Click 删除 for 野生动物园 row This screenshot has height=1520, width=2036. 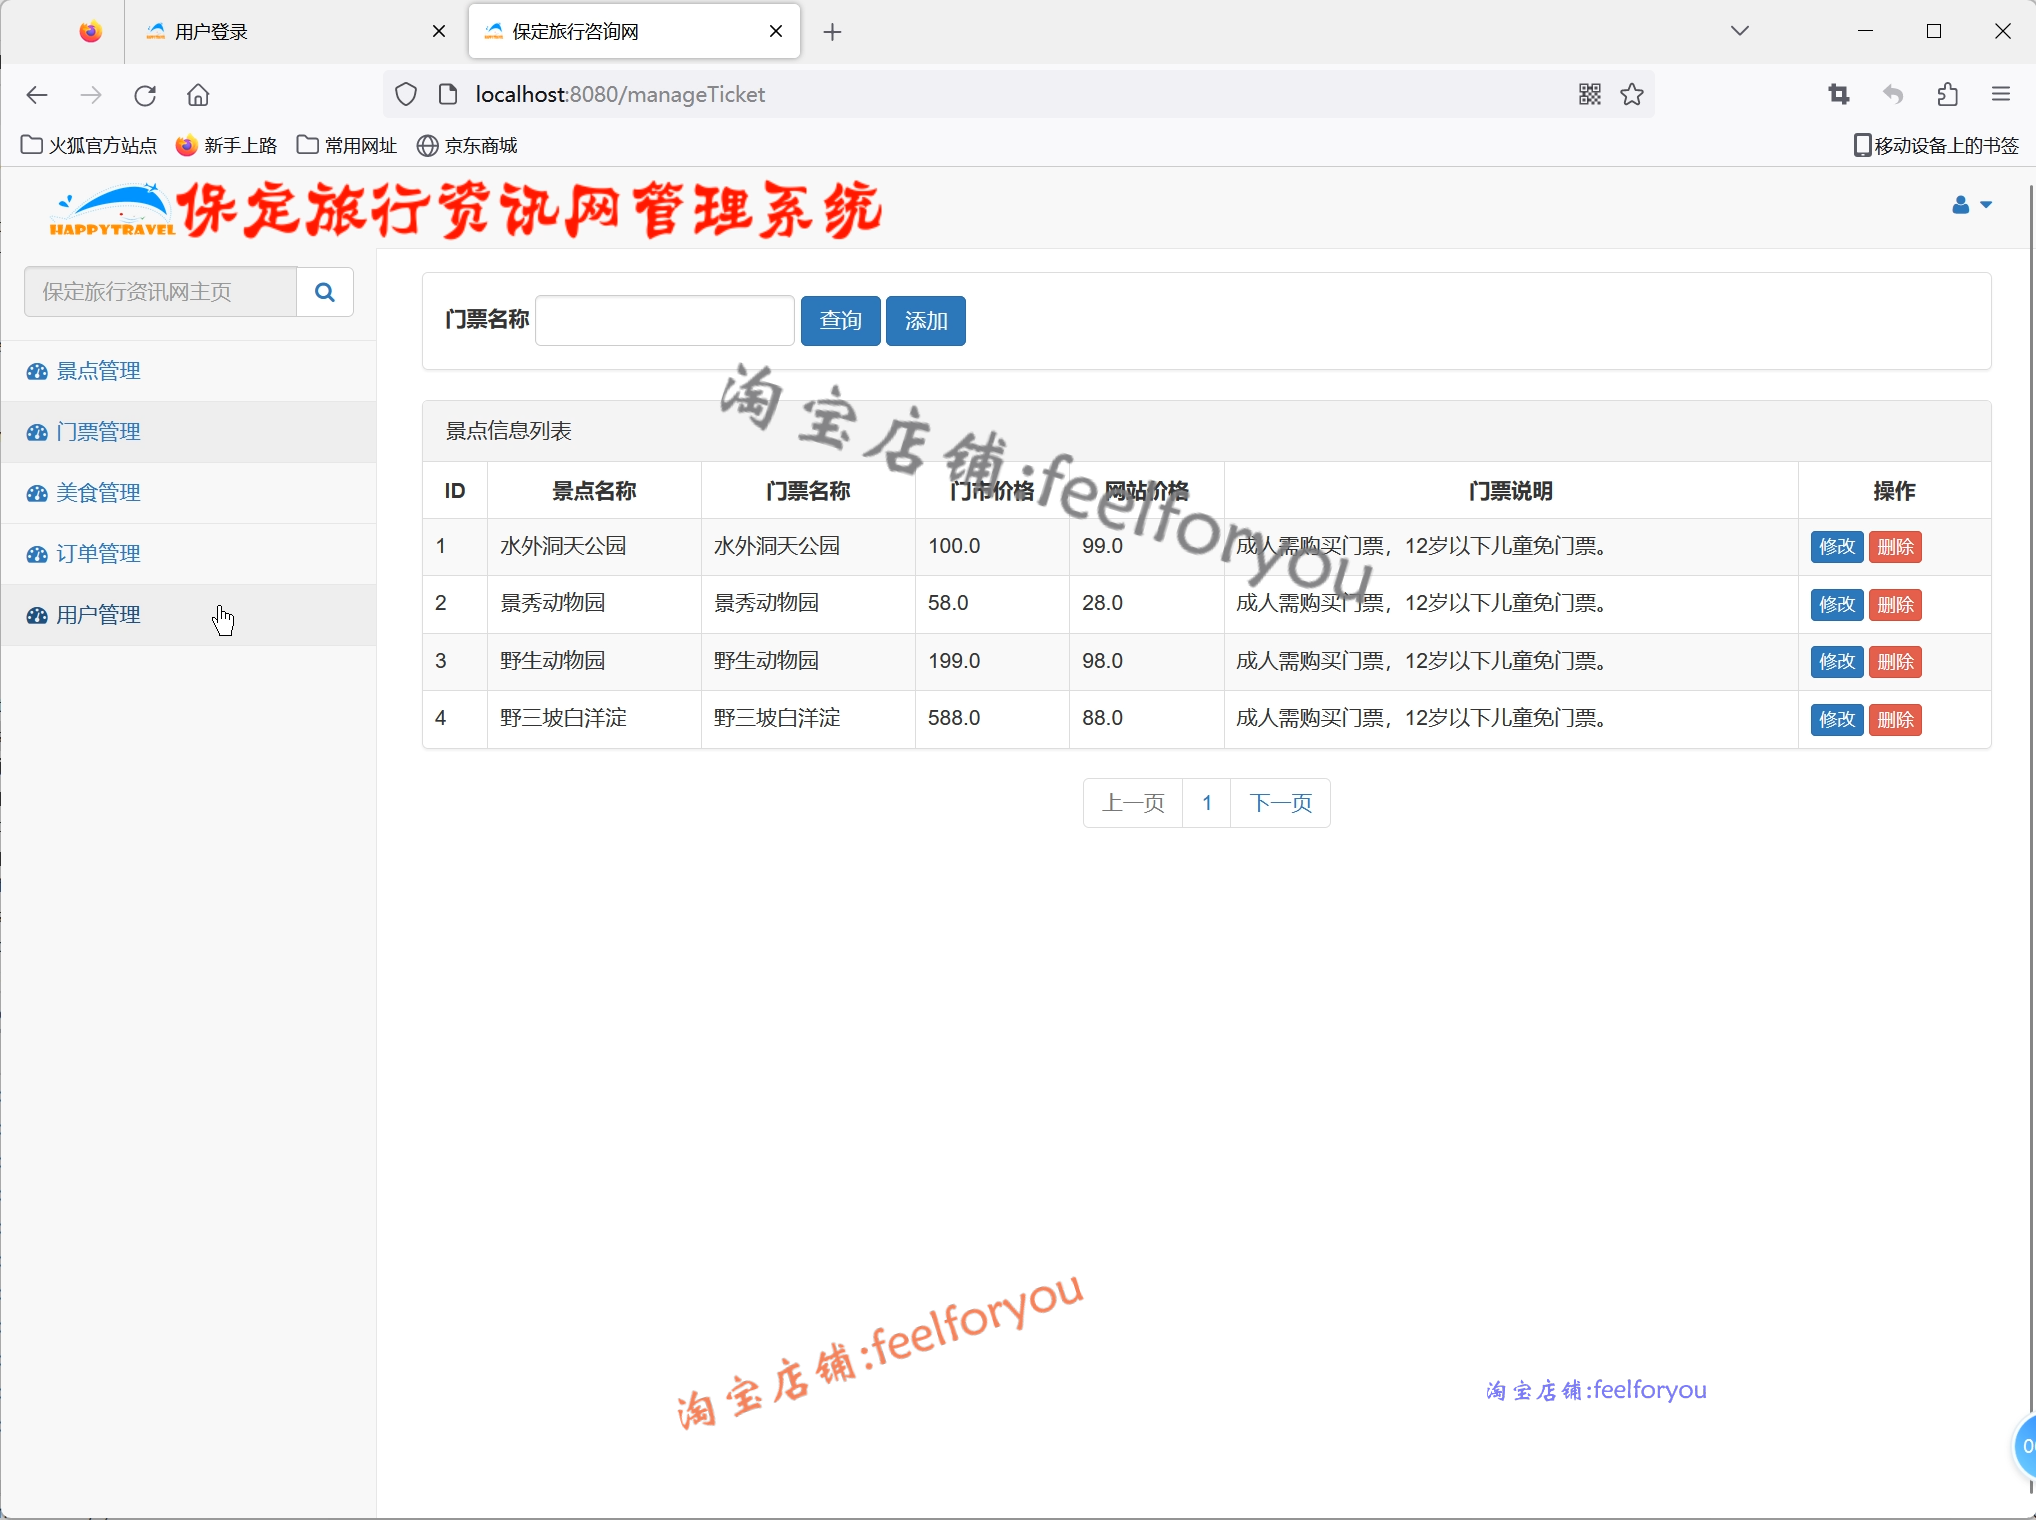(x=1895, y=662)
